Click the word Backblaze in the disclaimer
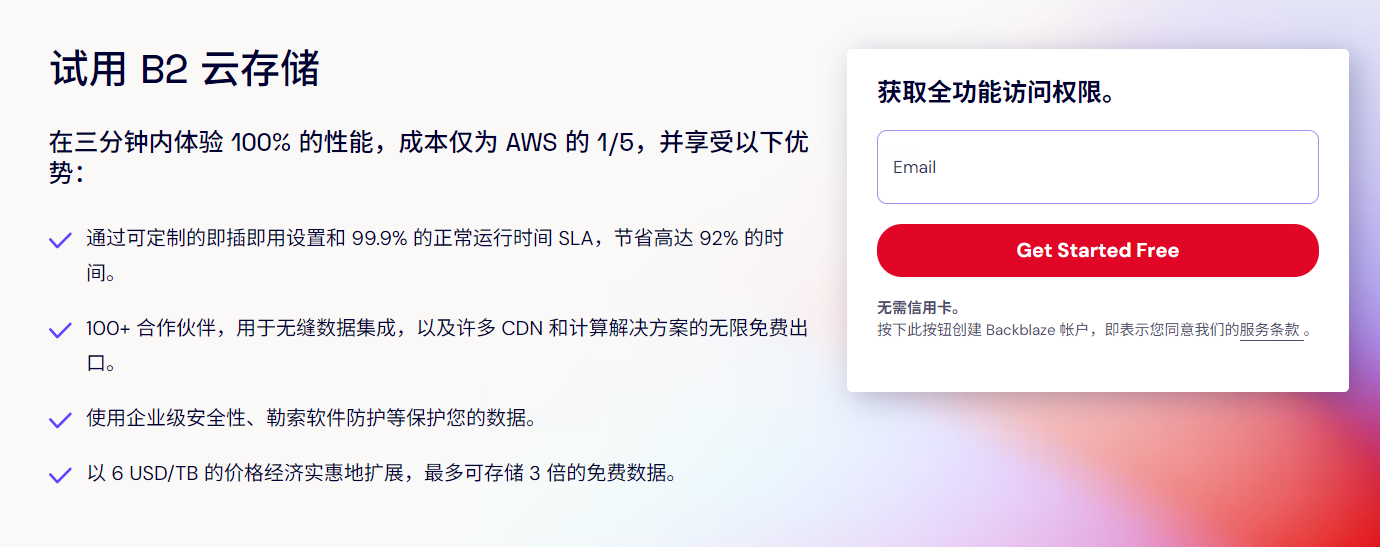Viewport: 1380px width, 547px height. (x=1020, y=329)
